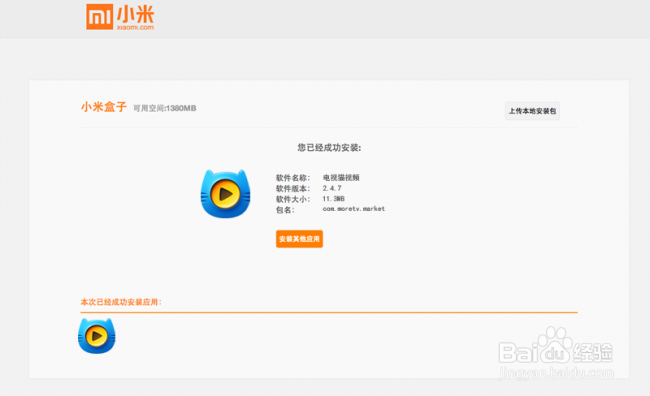
Task: Click the large 电视猫视频 app icon
Action: coord(226,194)
